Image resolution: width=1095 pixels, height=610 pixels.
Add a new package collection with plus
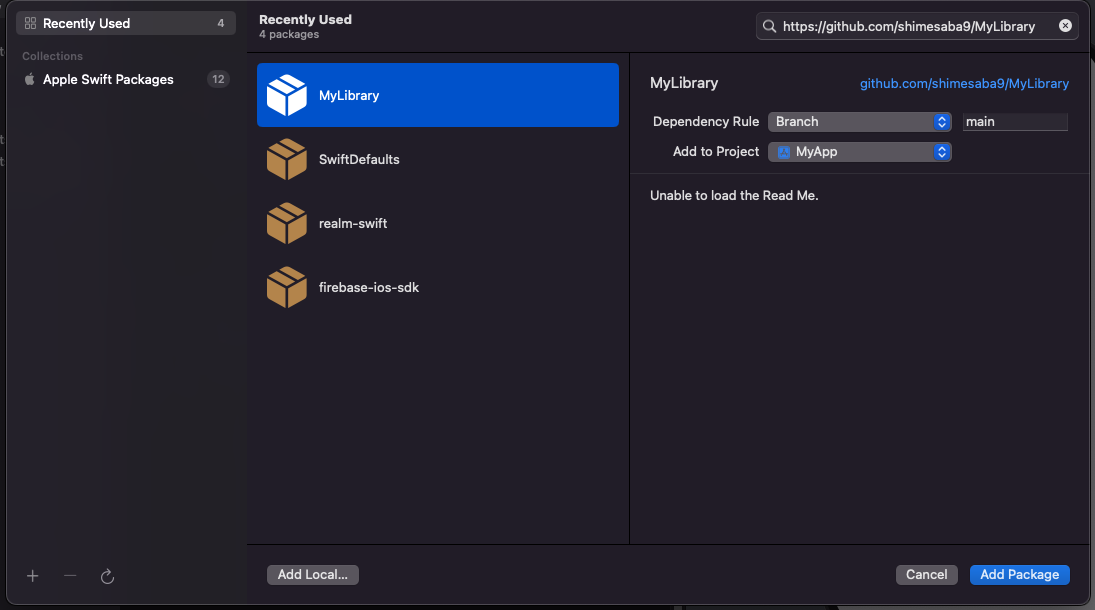click(32, 576)
